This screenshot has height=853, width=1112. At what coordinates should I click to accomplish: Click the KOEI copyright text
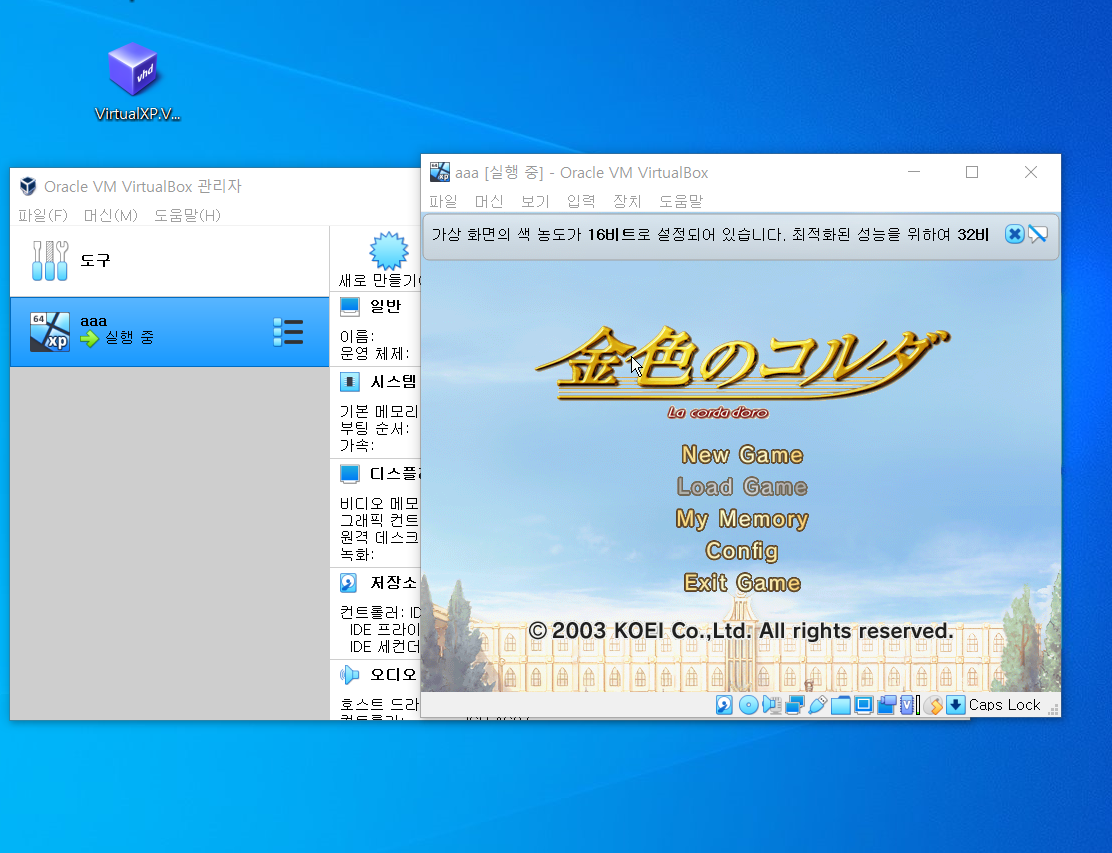[741, 630]
